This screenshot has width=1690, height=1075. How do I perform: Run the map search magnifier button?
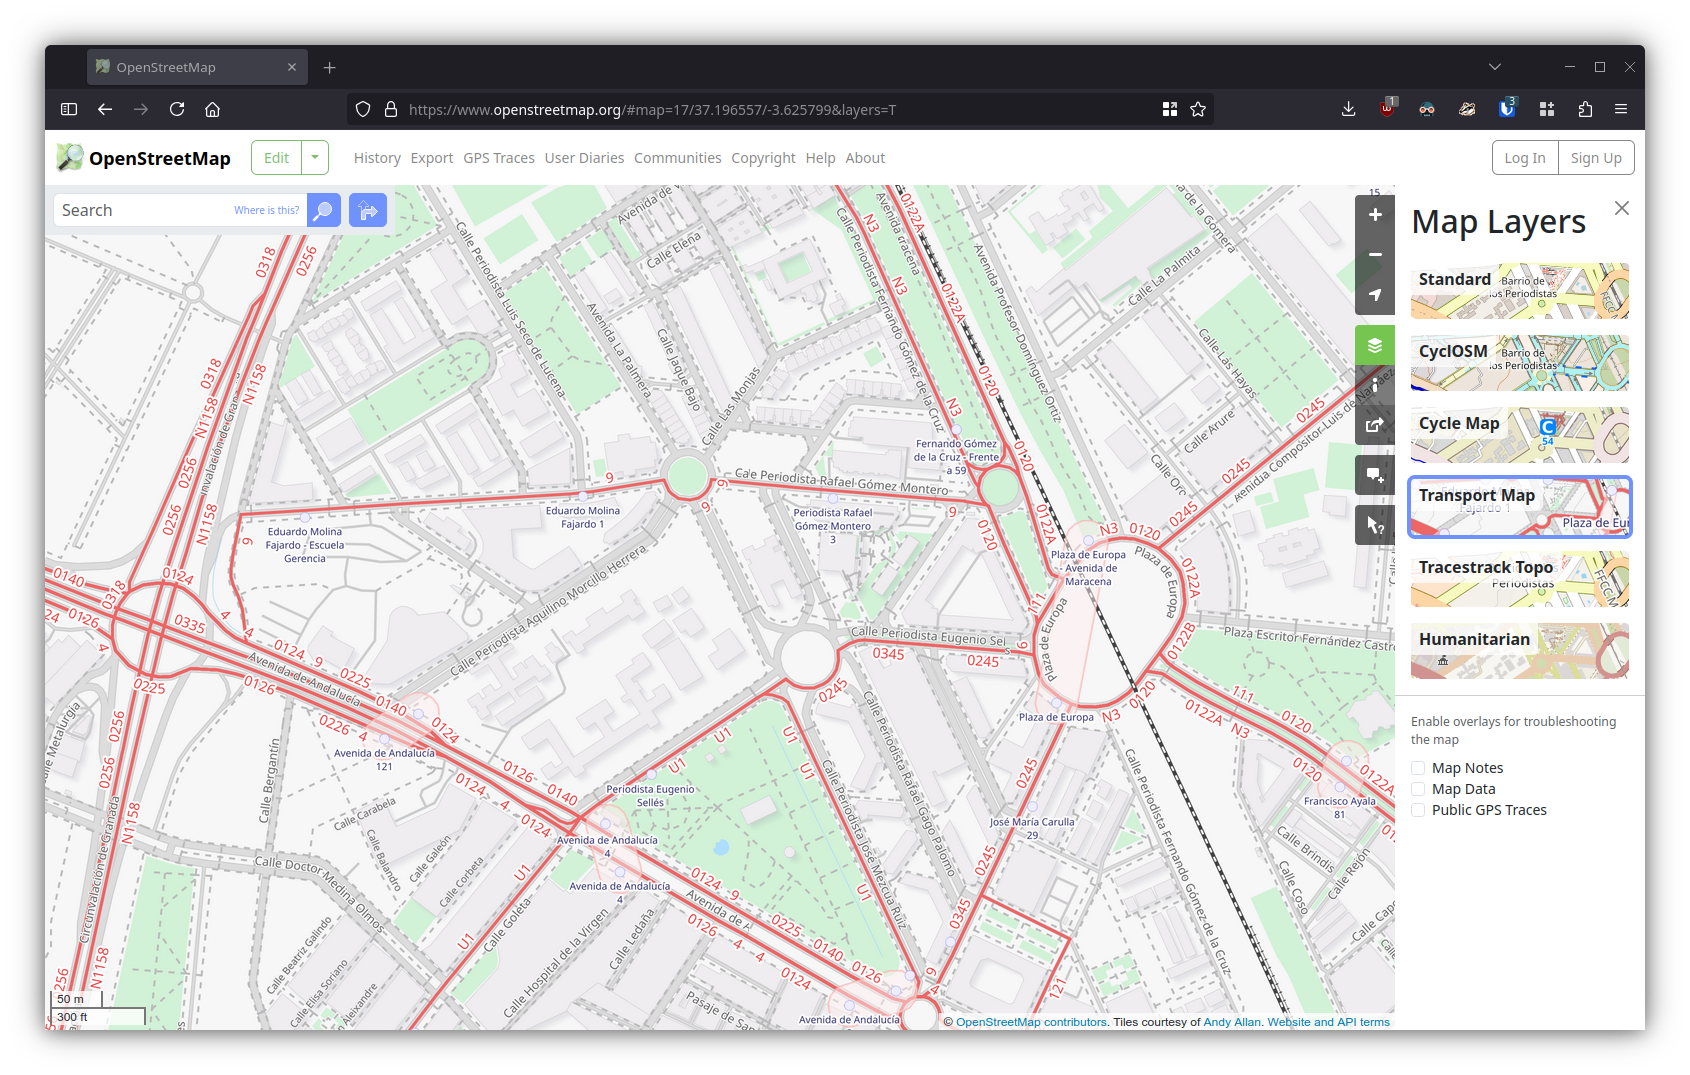click(x=324, y=210)
